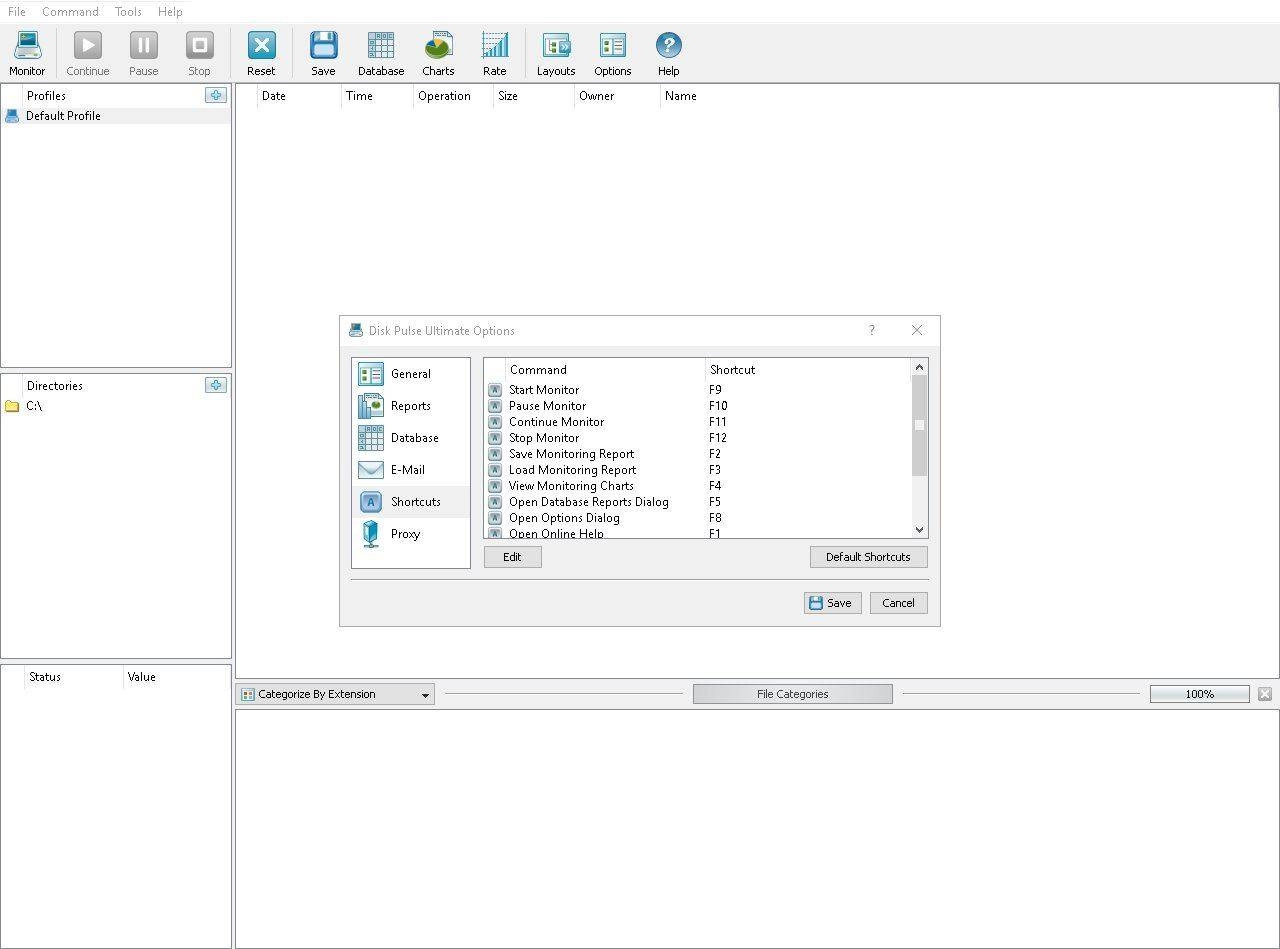1280x949 pixels.
Task: Click the dialog question-mark help button
Action: (871, 330)
